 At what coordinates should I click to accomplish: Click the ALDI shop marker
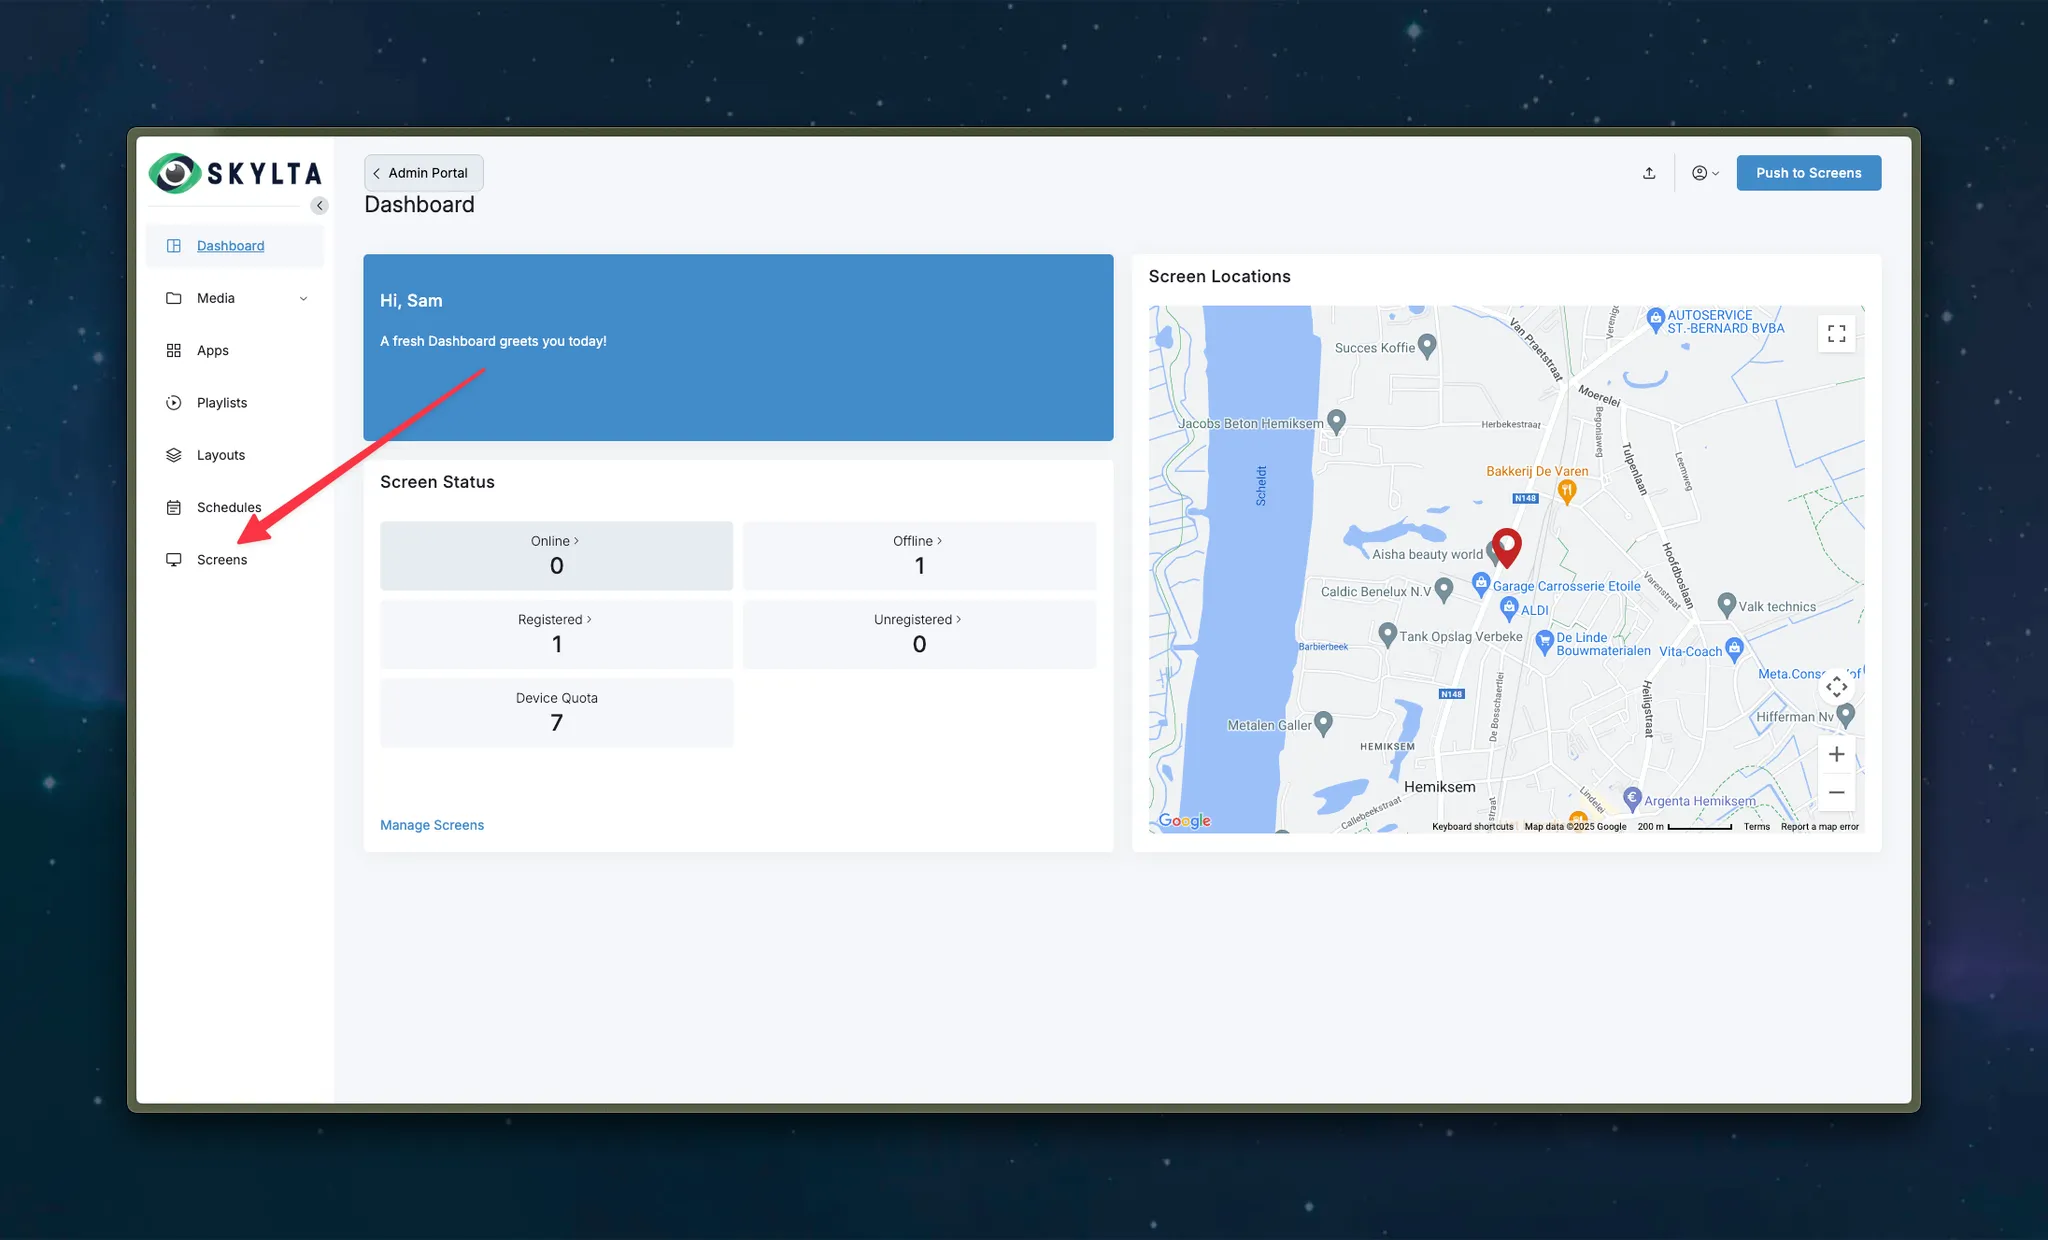1510,608
